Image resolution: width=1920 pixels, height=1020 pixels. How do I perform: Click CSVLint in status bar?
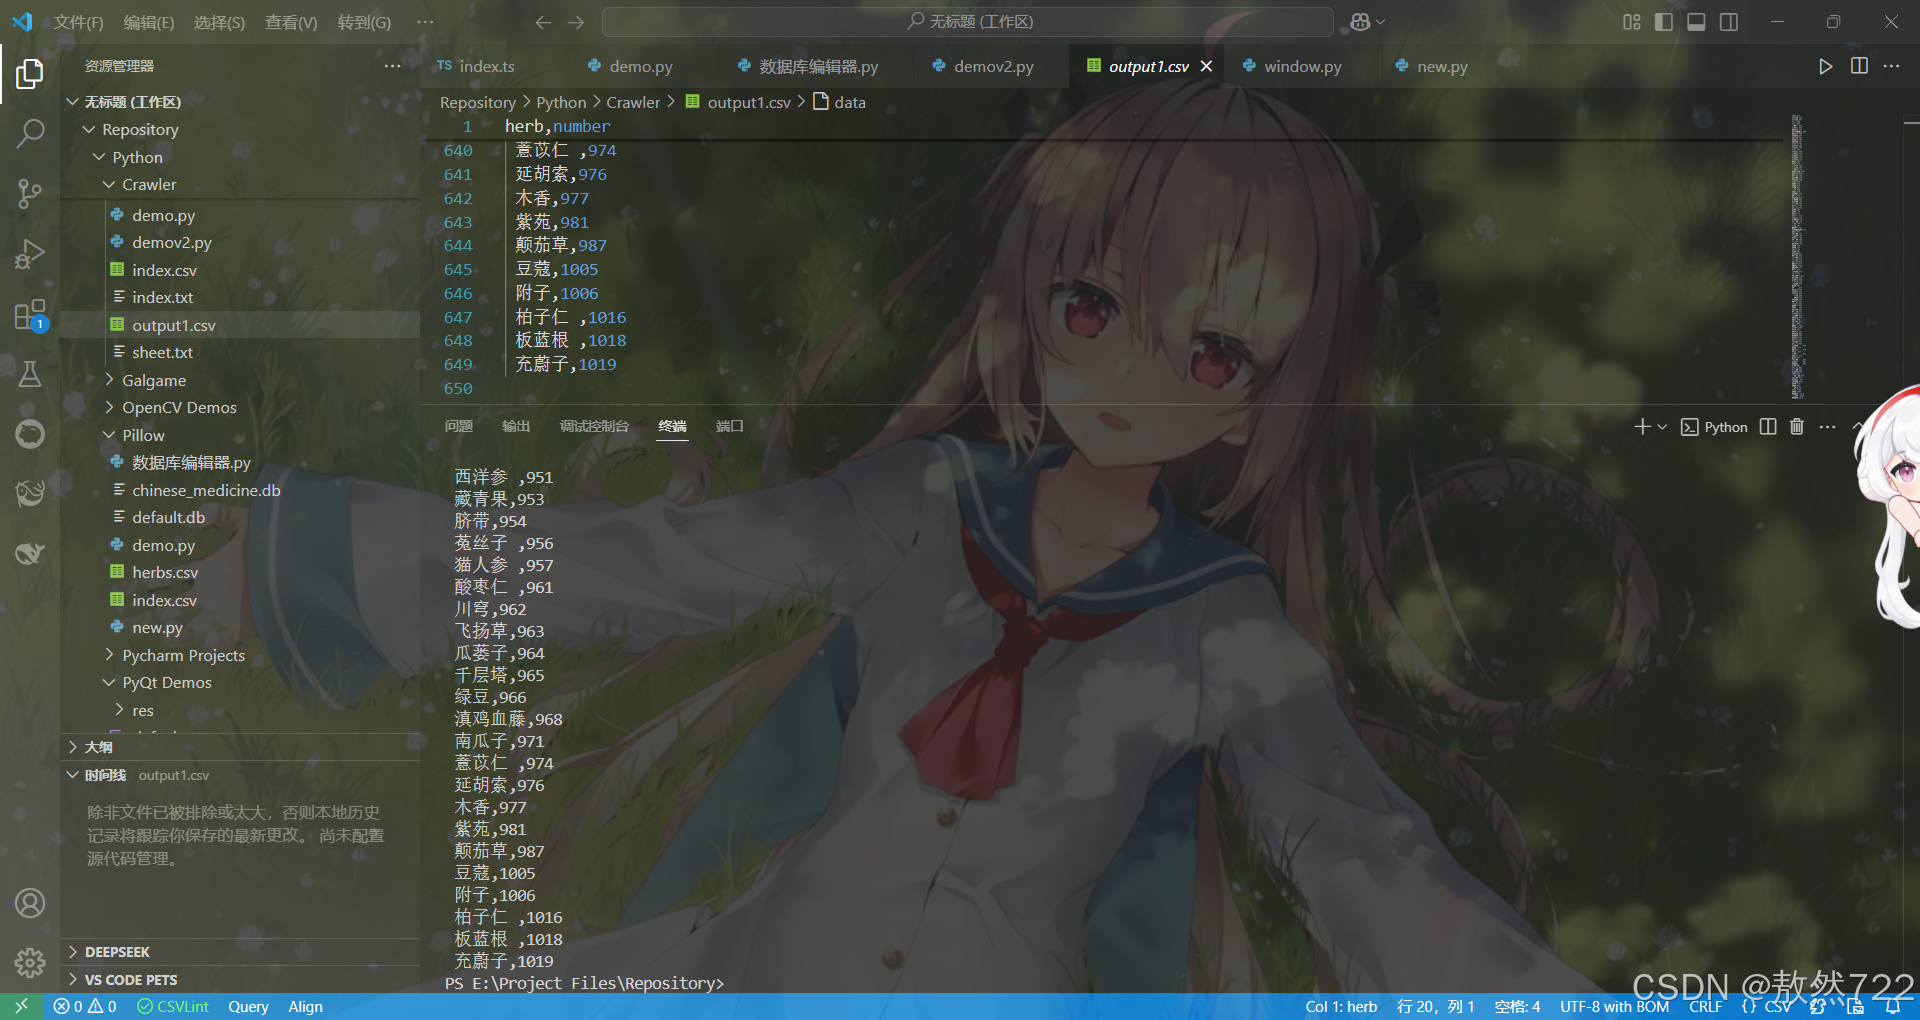tap(173, 1007)
